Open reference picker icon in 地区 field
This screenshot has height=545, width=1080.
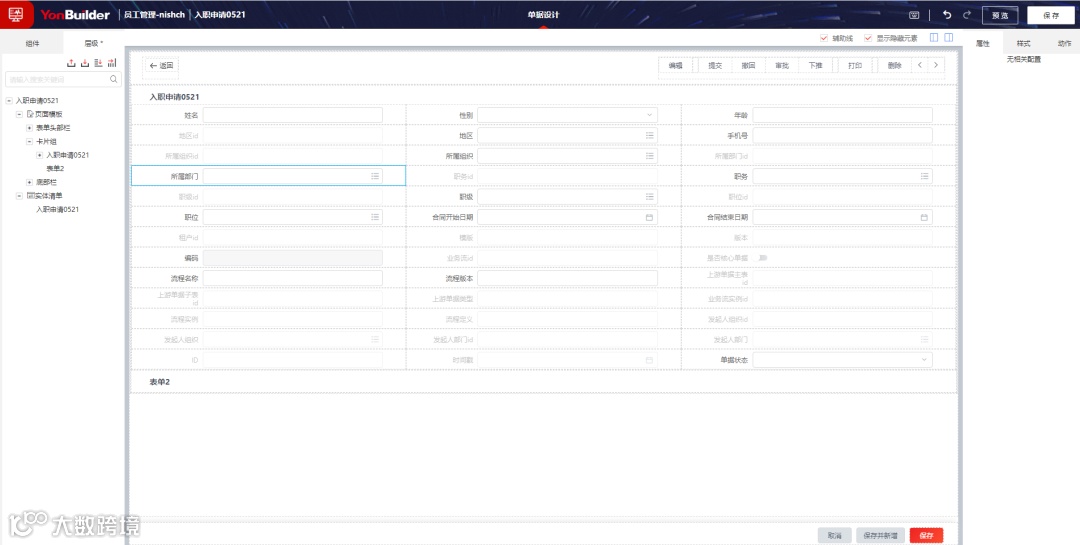(x=650, y=136)
